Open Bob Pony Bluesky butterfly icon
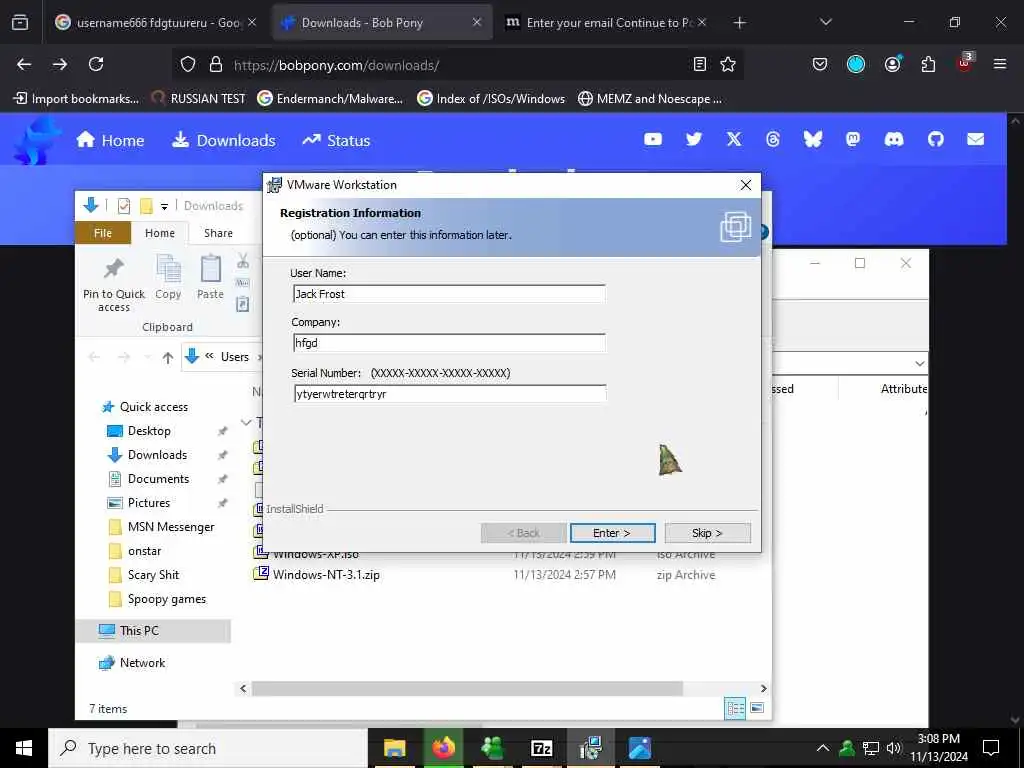This screenshot has height=768, width=1024. tap(813, 139)
